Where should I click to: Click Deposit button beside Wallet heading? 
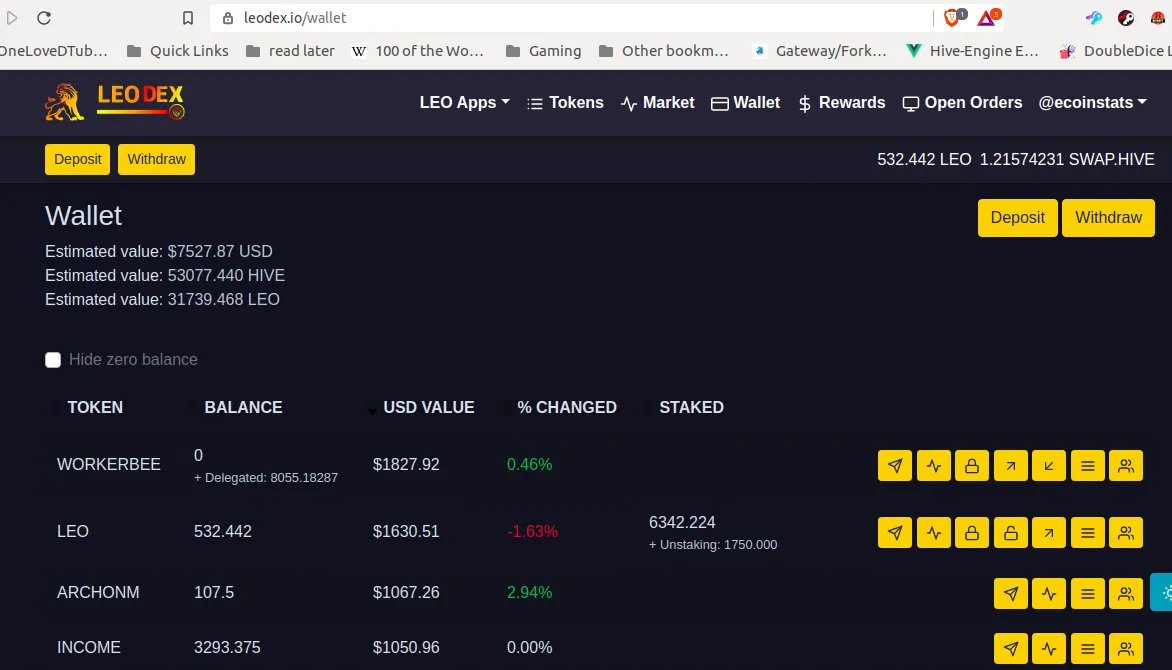click(1017, 218)
